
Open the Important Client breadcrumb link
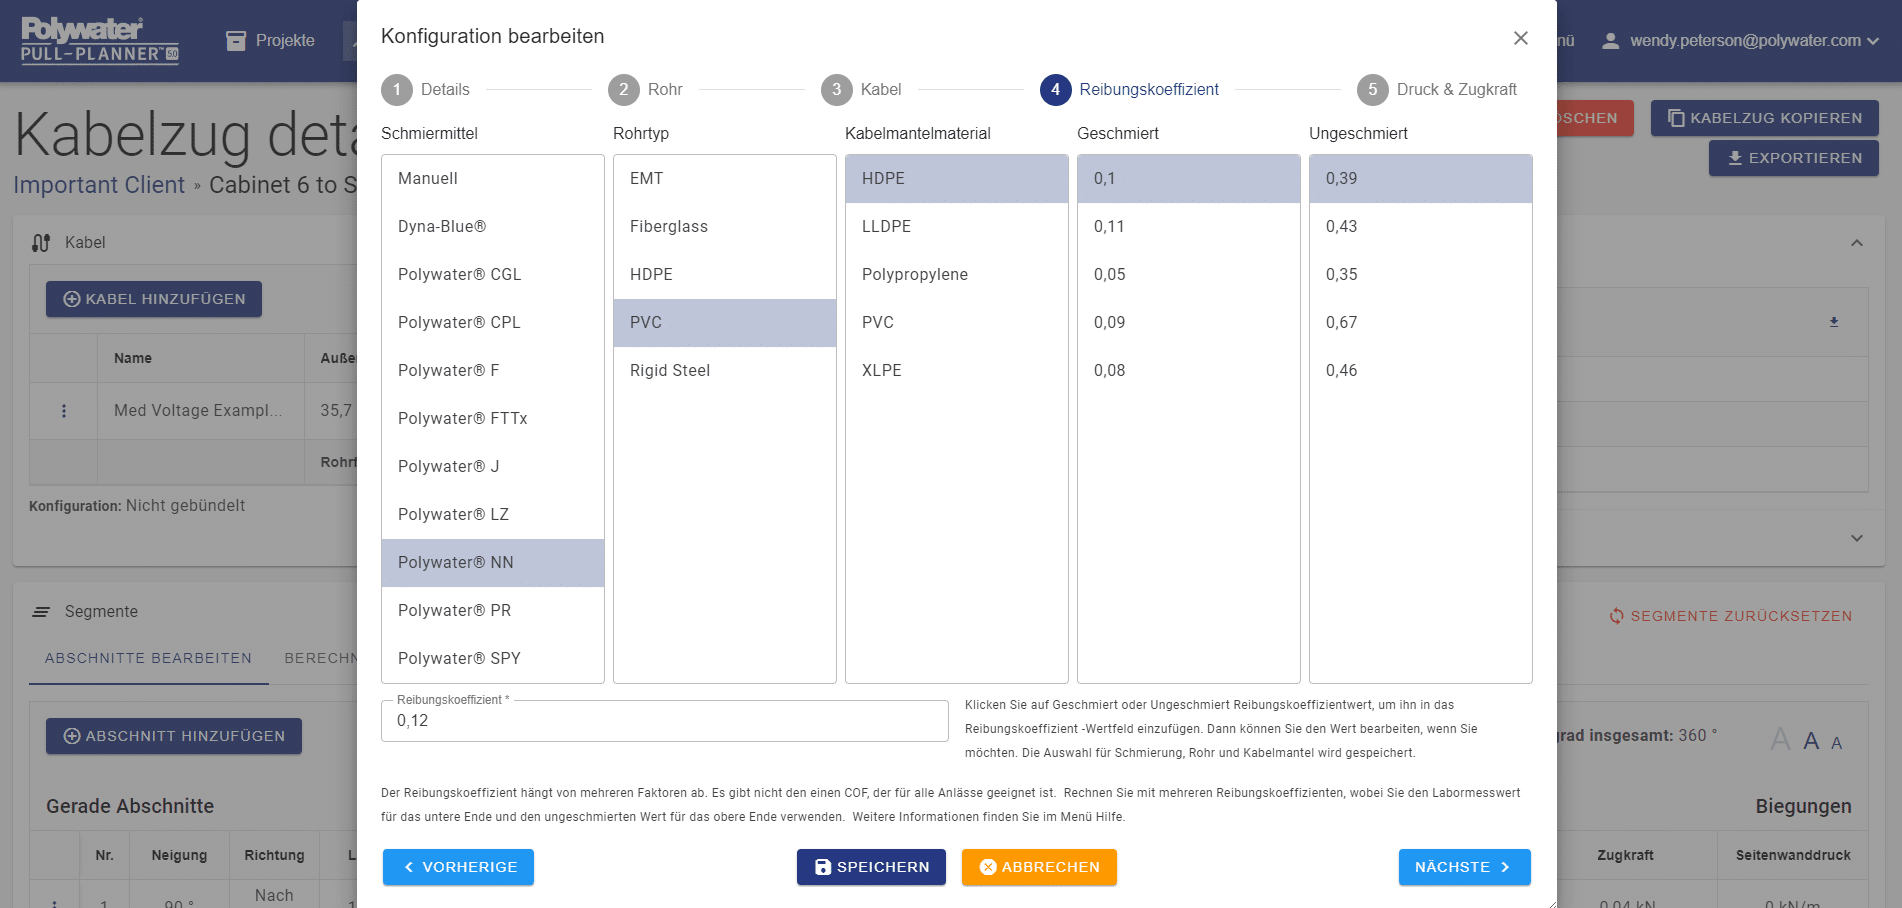[x=99, y=185]
